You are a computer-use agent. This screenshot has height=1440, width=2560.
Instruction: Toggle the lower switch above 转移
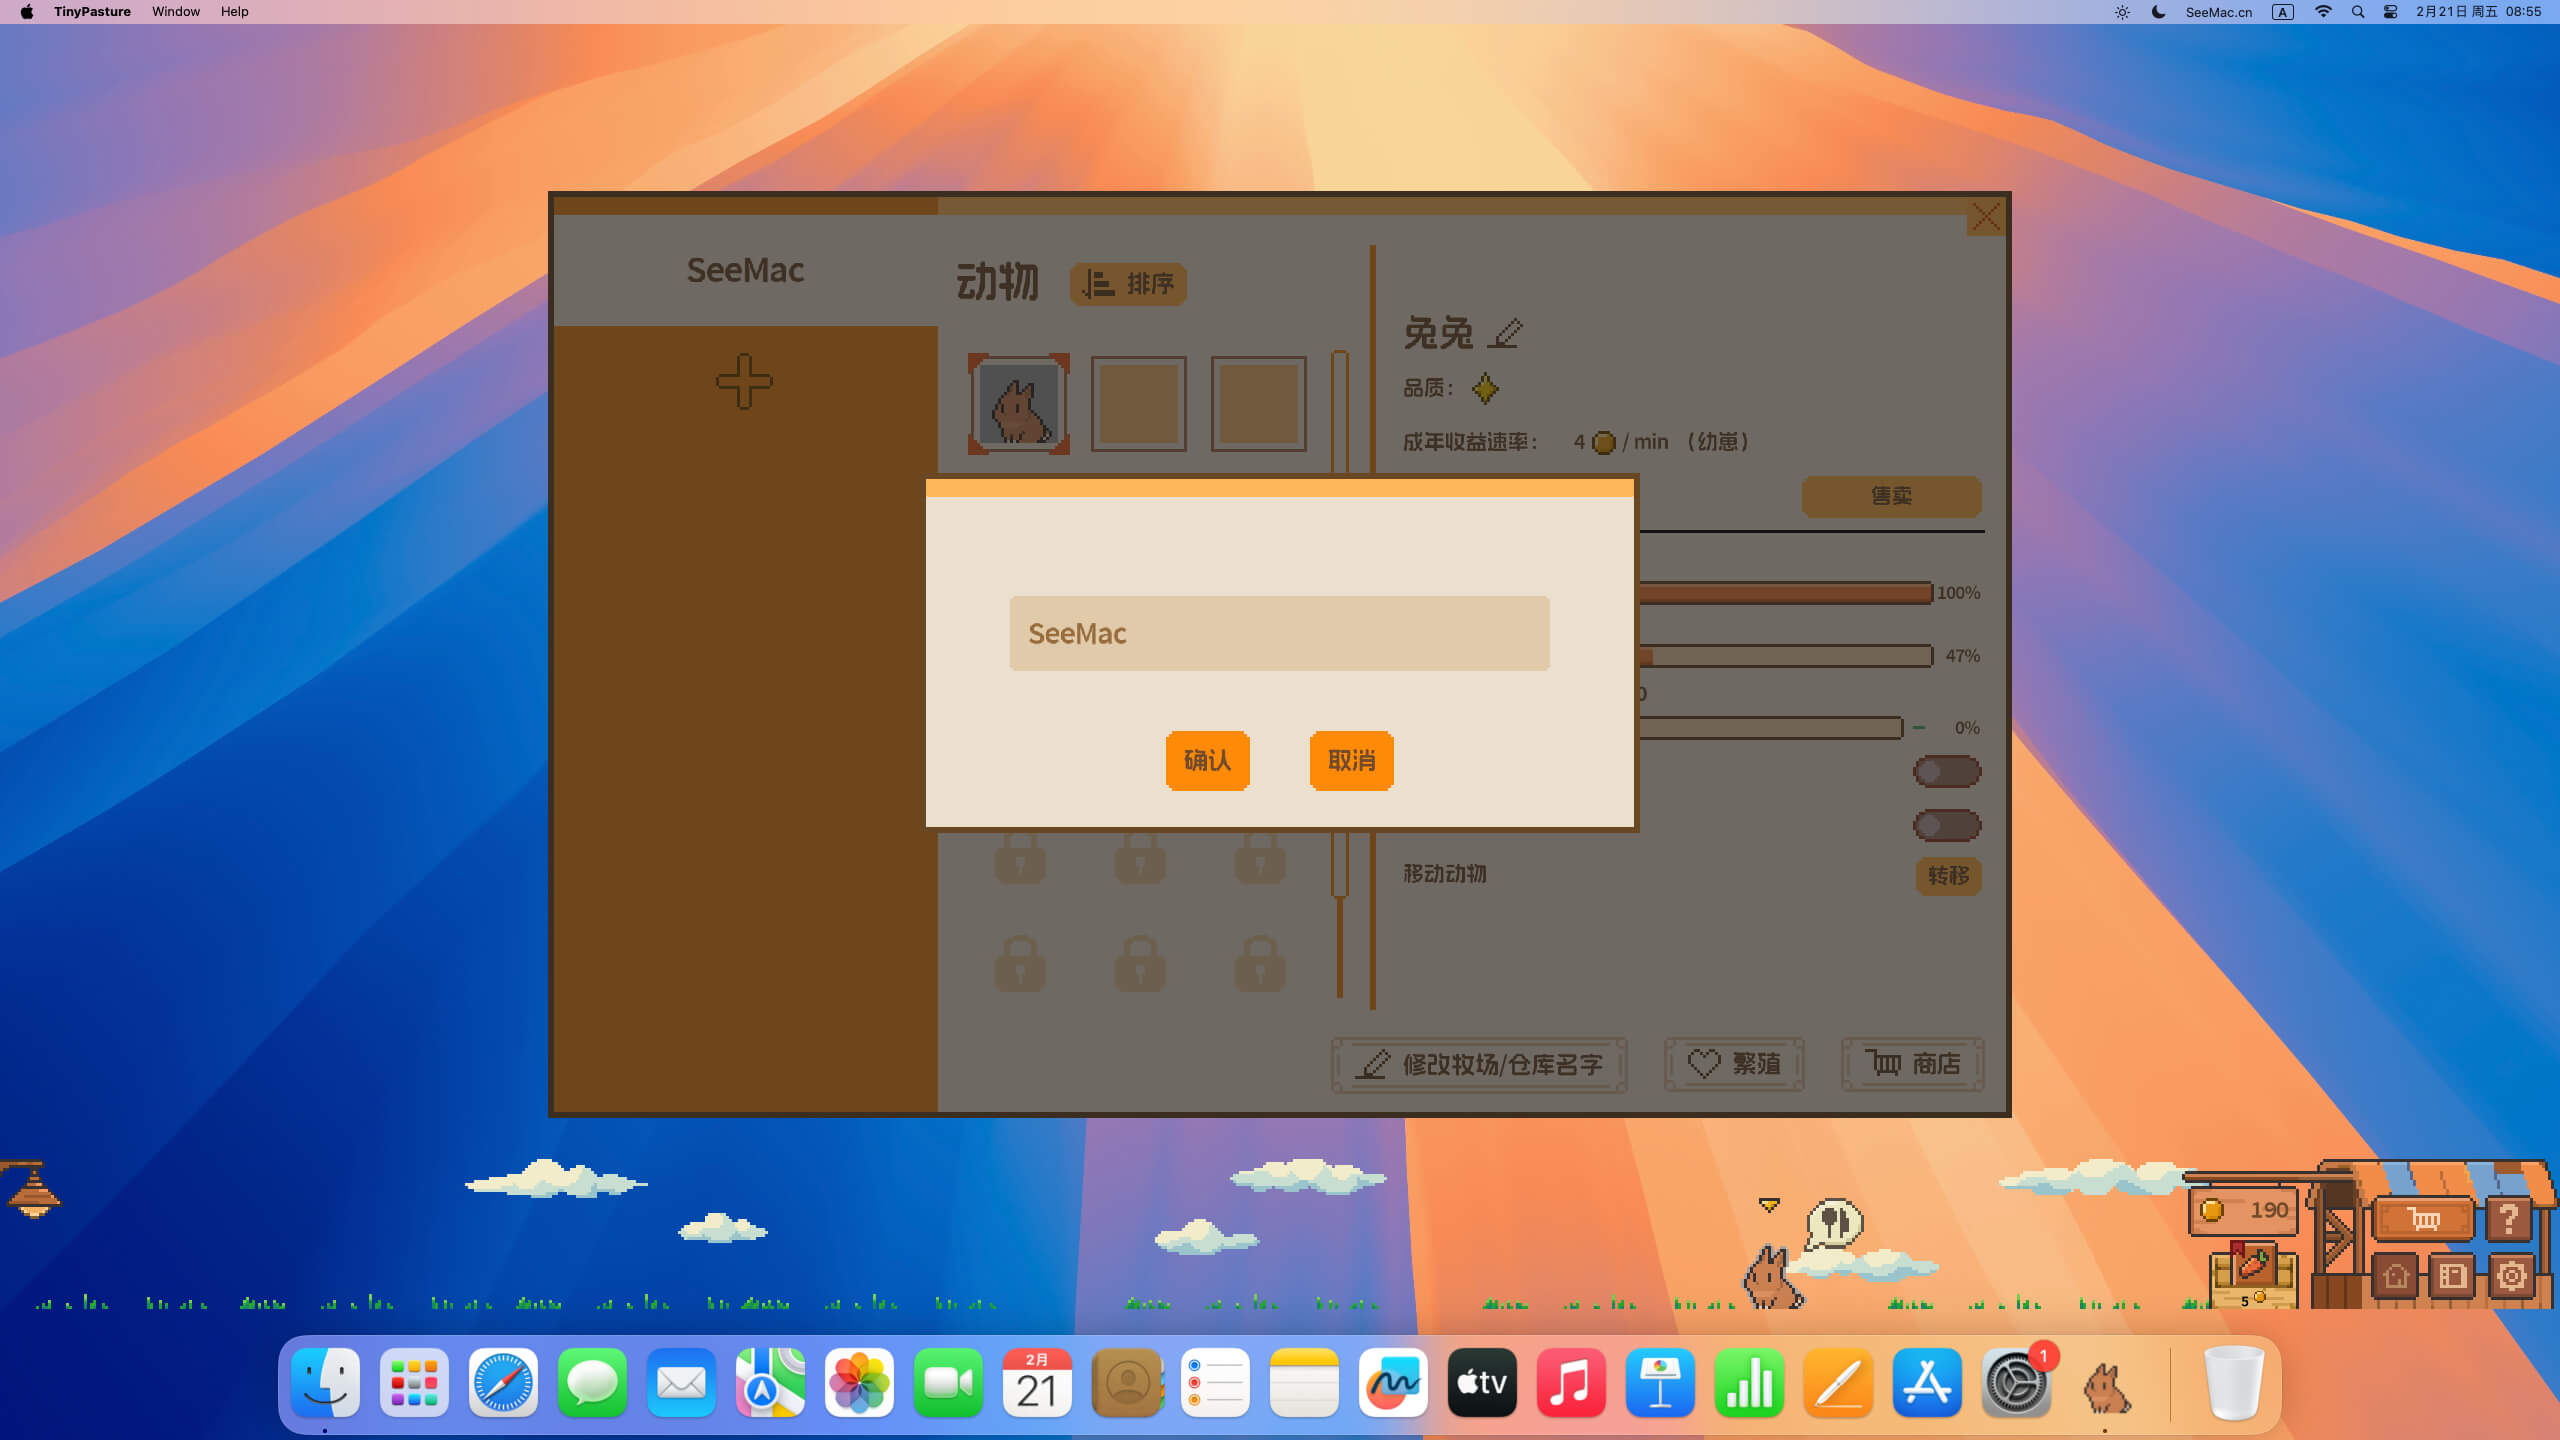pos(1946,825)
